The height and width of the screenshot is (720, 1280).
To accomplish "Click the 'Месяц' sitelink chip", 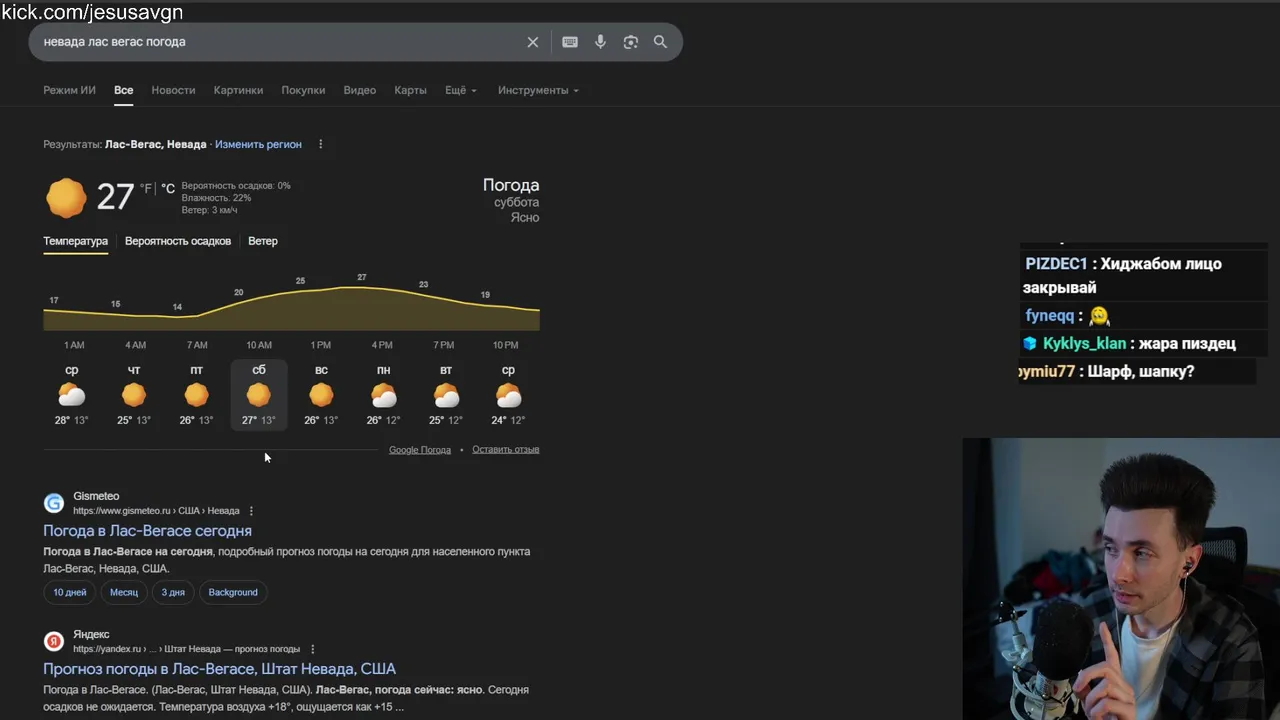I will point(124,592).
